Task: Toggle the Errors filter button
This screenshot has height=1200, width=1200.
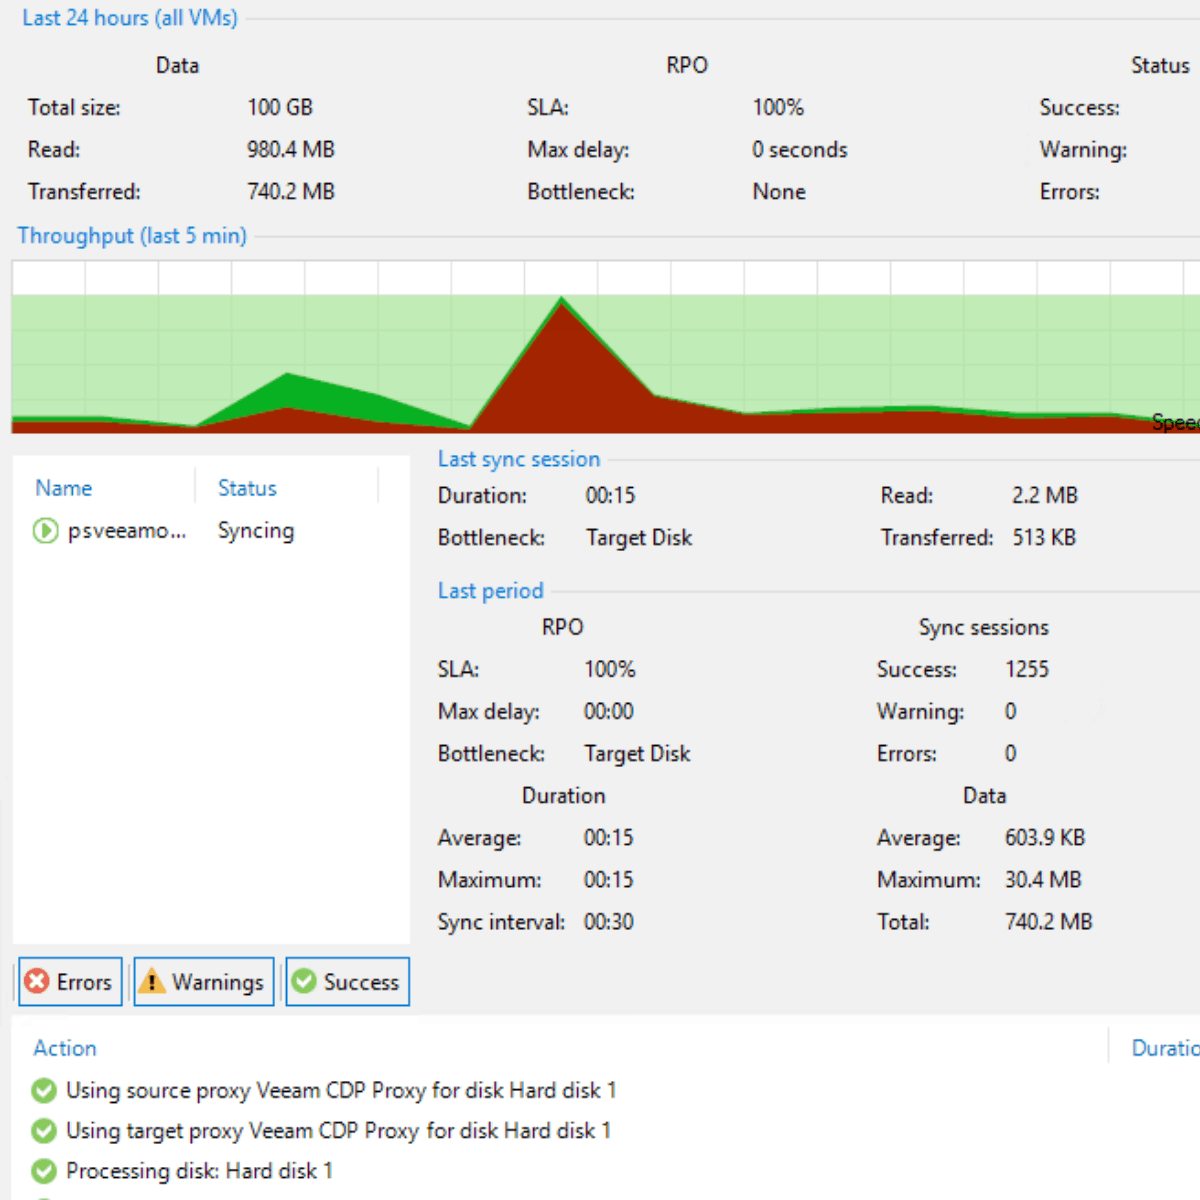Action: click(70, 982)
